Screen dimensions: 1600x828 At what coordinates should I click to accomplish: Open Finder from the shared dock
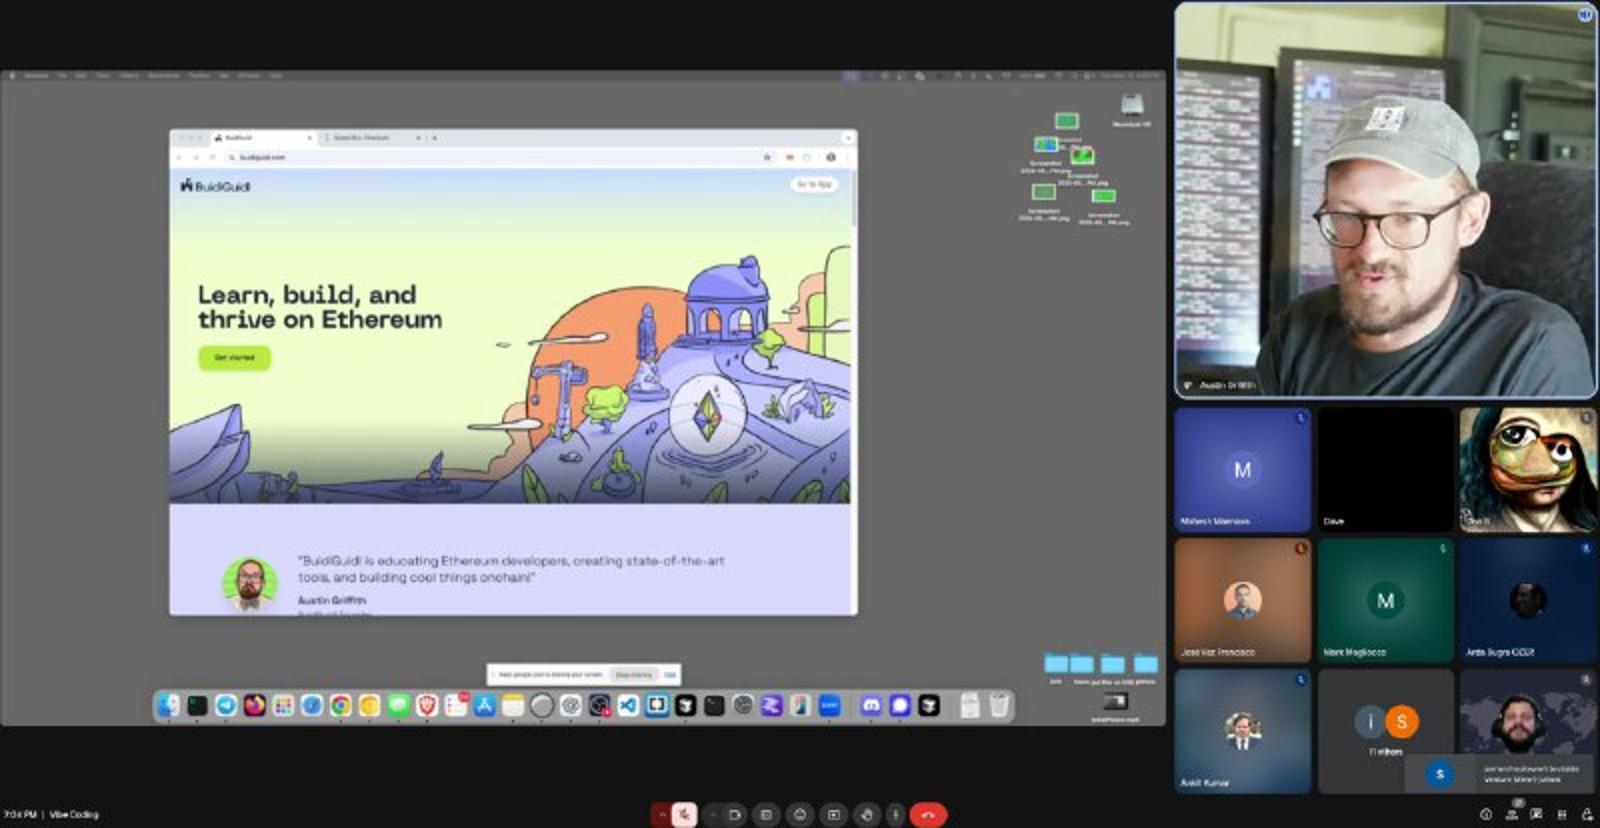coord(169,706)
